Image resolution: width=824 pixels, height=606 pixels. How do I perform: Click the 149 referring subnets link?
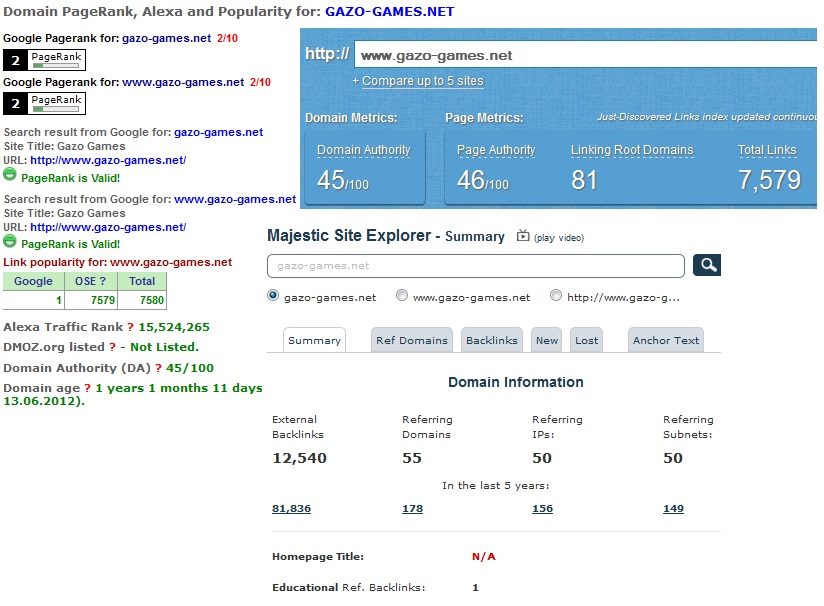click(673, 509)
